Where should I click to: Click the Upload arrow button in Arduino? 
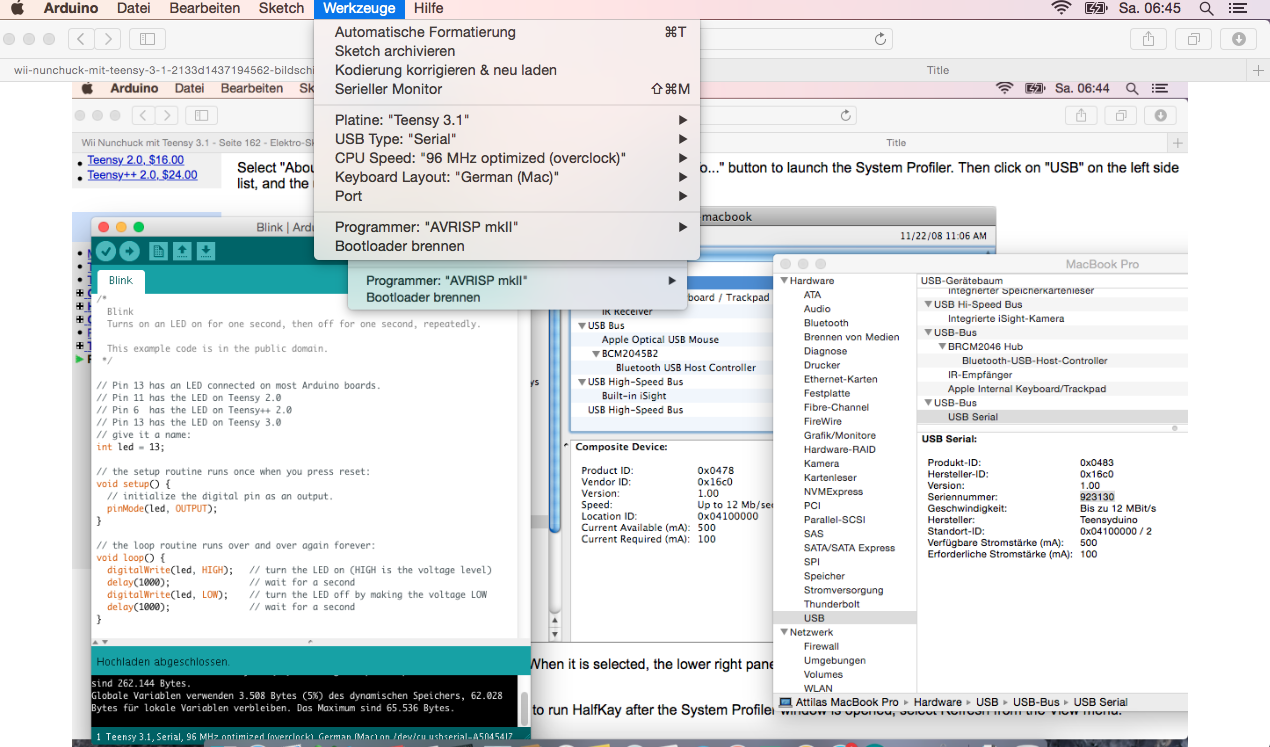[130, 251]
